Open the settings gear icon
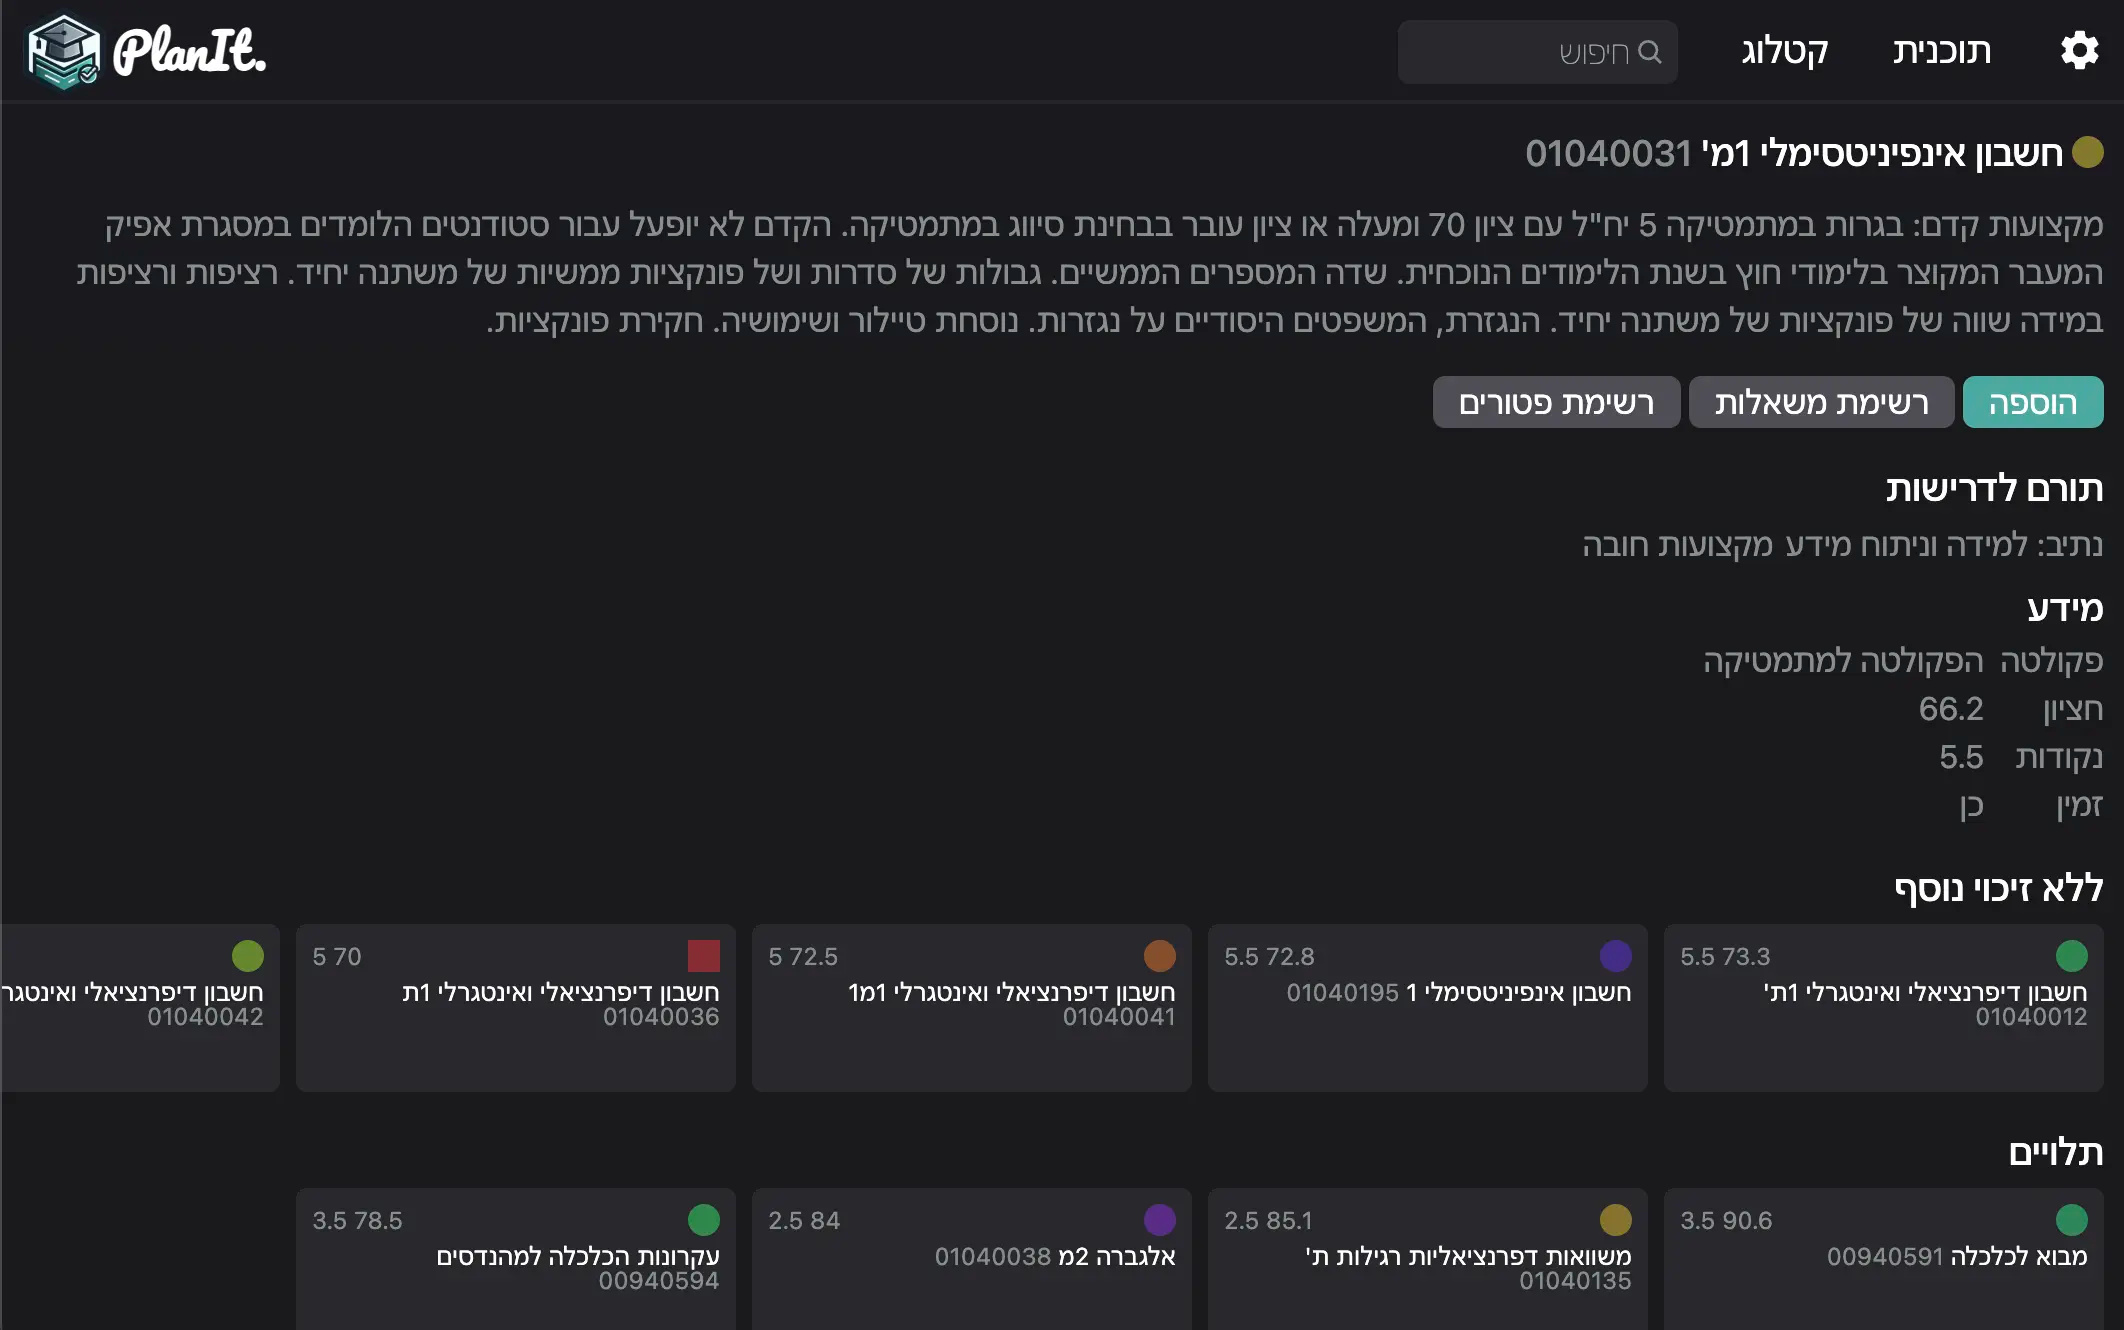2124x1330 pixels. (x=2079, y=50)
